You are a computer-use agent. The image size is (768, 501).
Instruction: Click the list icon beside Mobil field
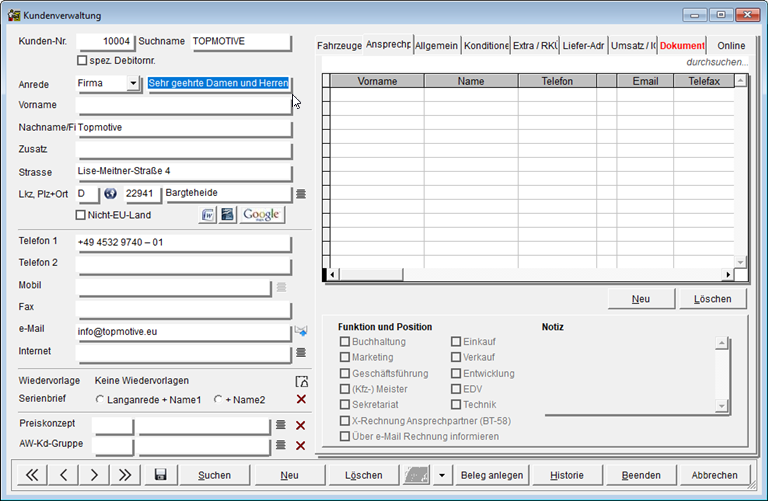[281, 287]
